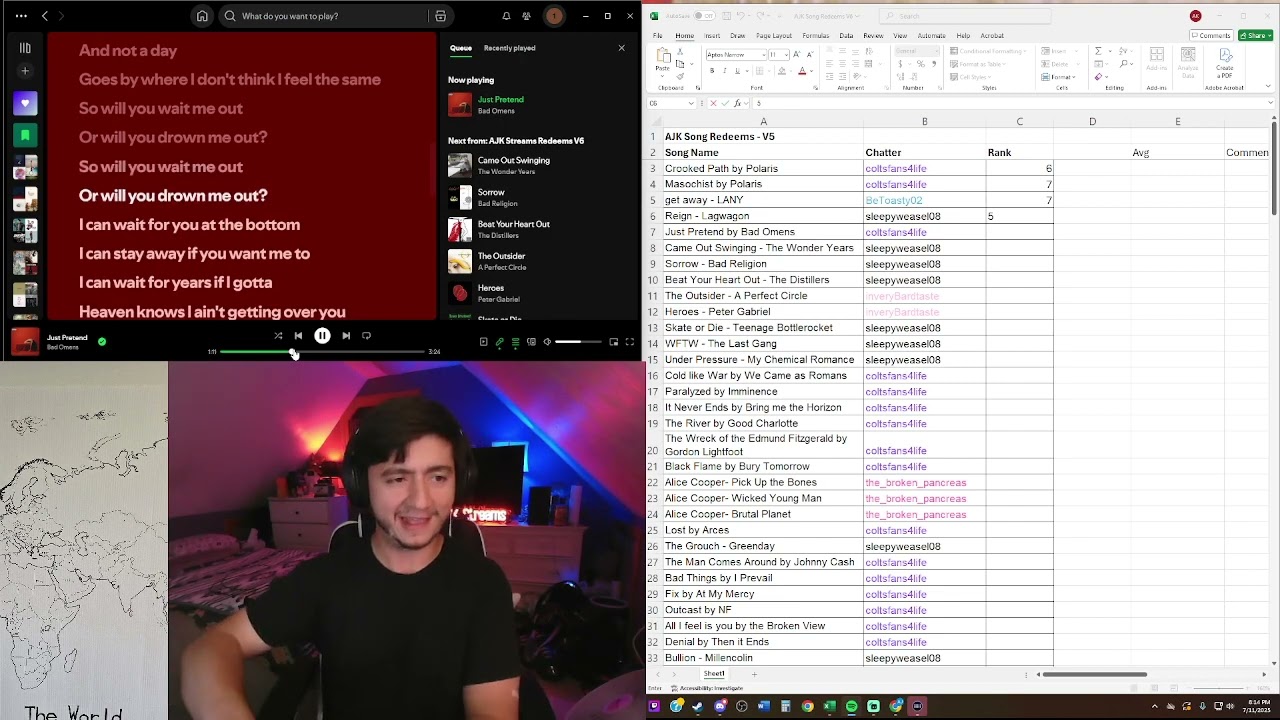Toggle Italic formatting in Excel
This screenshot has height=720, width=1280.
725,71
